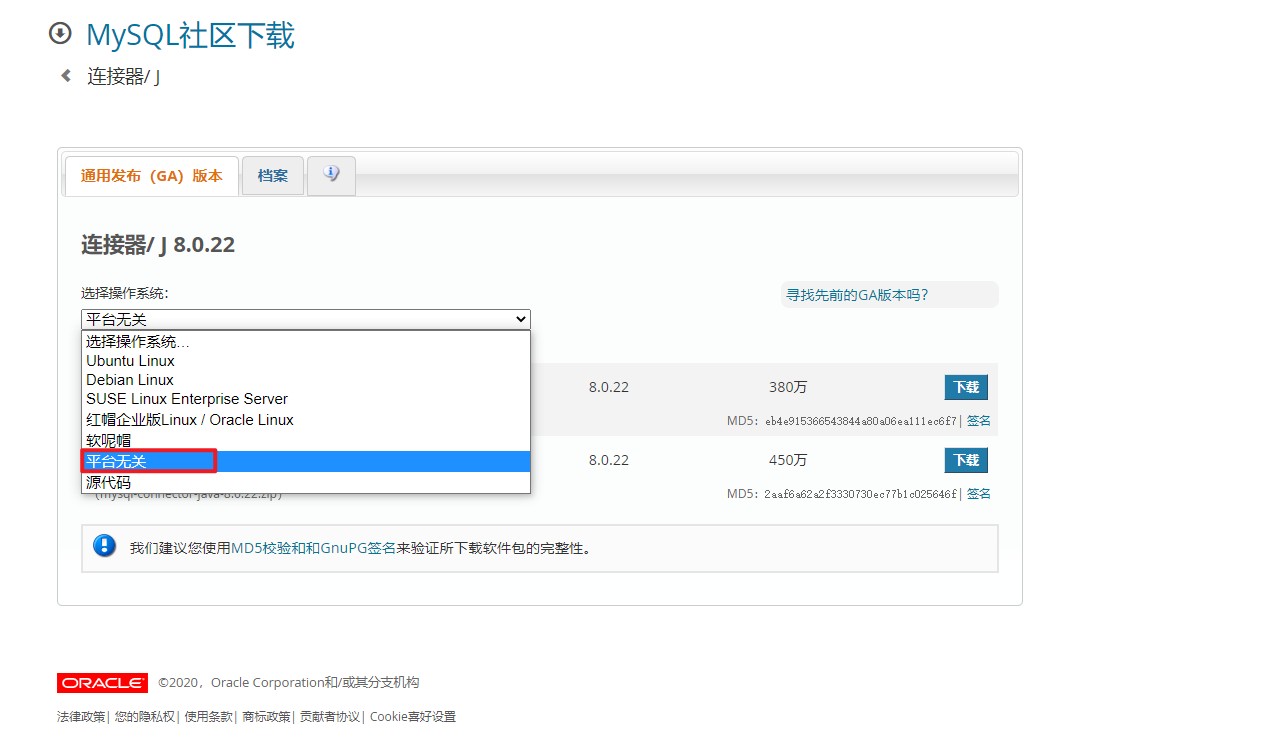
Task: Open 签名 link beside MD5 2aaf6a62a2f33307
Action: click(x=979, y=494)
